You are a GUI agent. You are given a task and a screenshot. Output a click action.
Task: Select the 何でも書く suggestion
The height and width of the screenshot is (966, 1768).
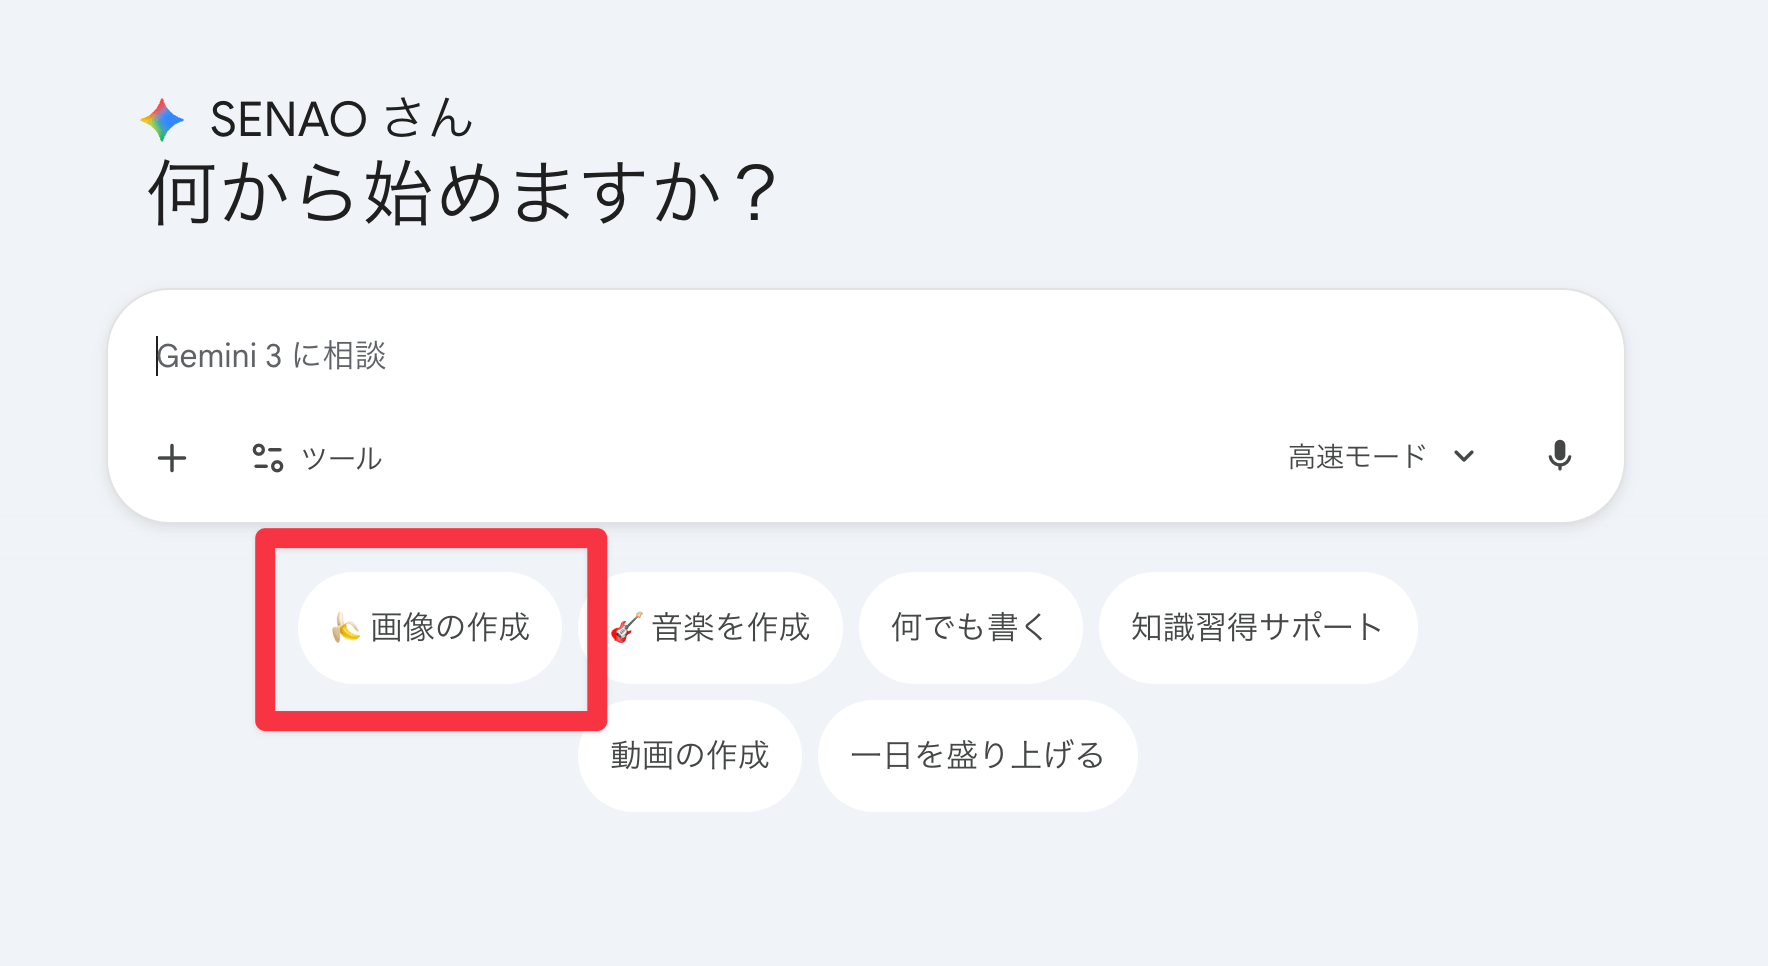969,628
